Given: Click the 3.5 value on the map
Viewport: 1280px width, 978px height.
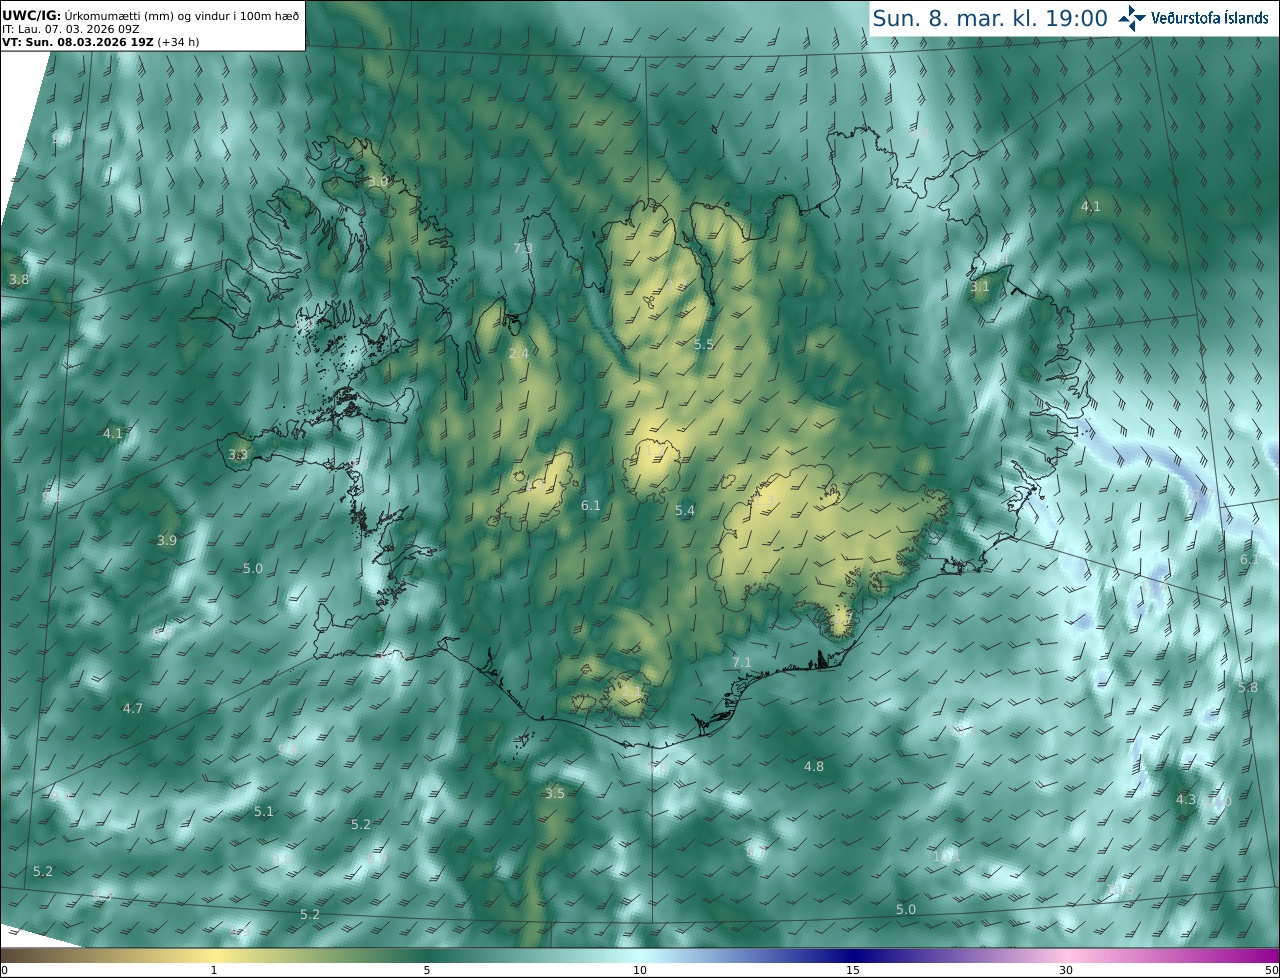Looking at the screenshot, I should pos(555,793).
